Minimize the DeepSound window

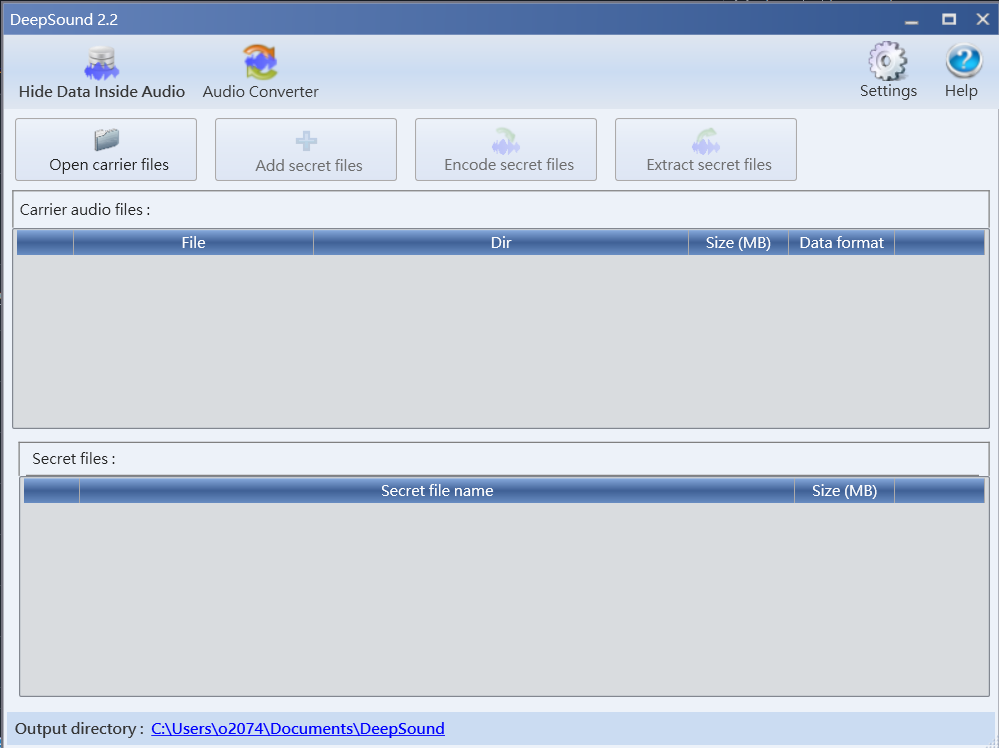(912, 20)
